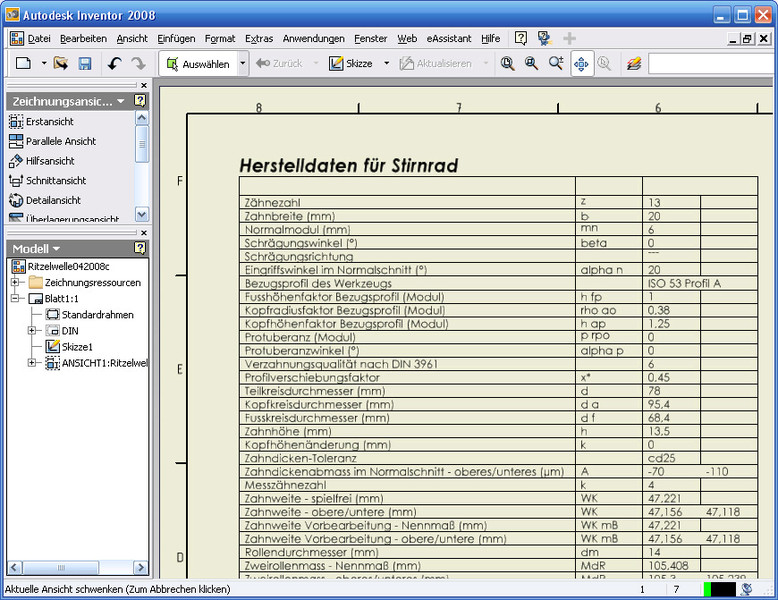
Task: Click the open file folder icon
Action: (61, 63)
